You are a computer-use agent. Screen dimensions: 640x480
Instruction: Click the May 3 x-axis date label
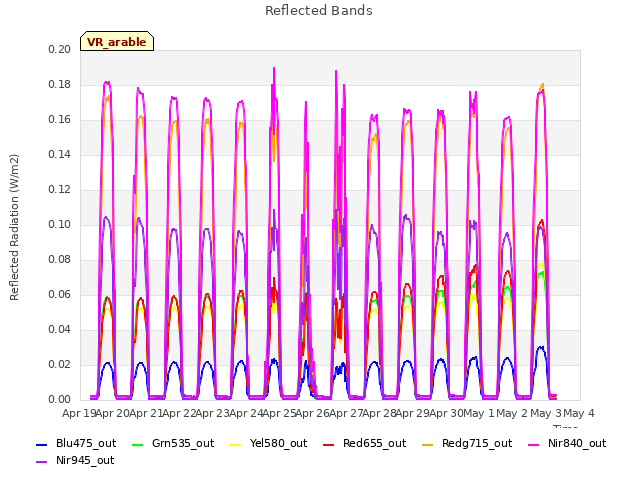(546, 413)
